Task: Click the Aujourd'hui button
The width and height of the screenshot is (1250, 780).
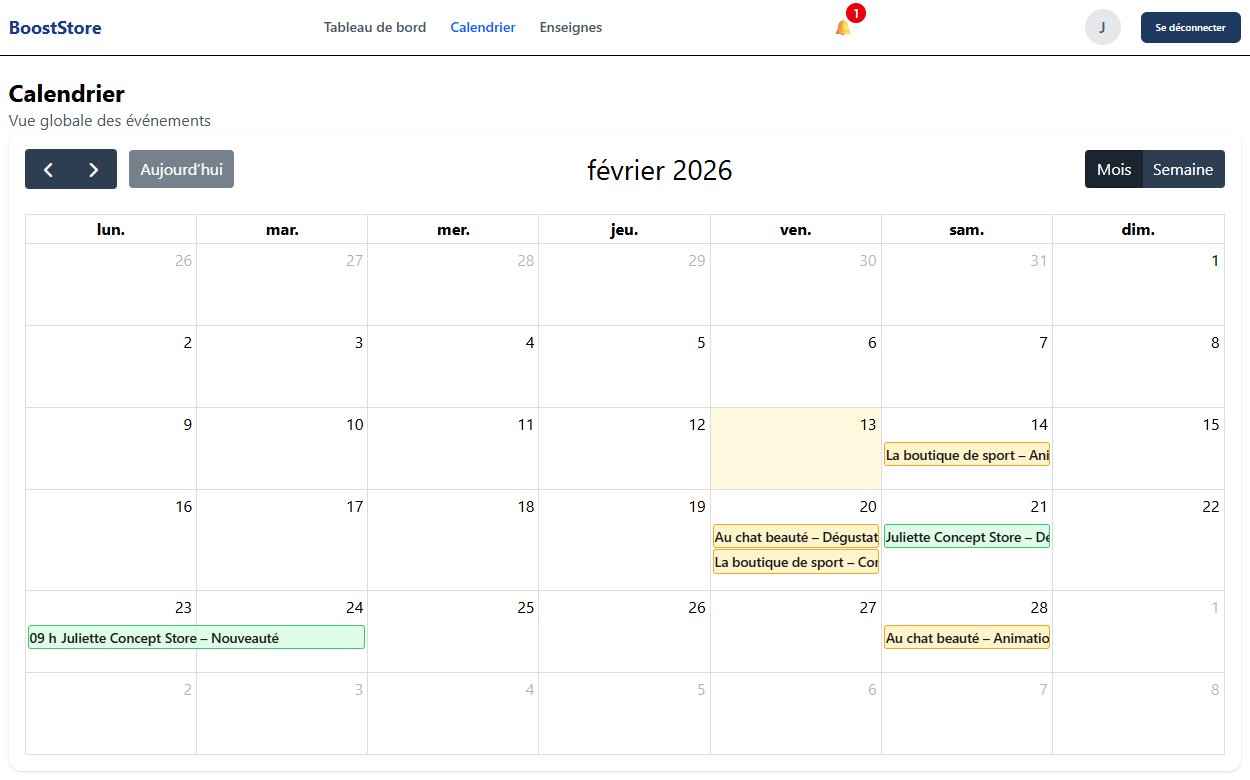Action: click(181, 169)
